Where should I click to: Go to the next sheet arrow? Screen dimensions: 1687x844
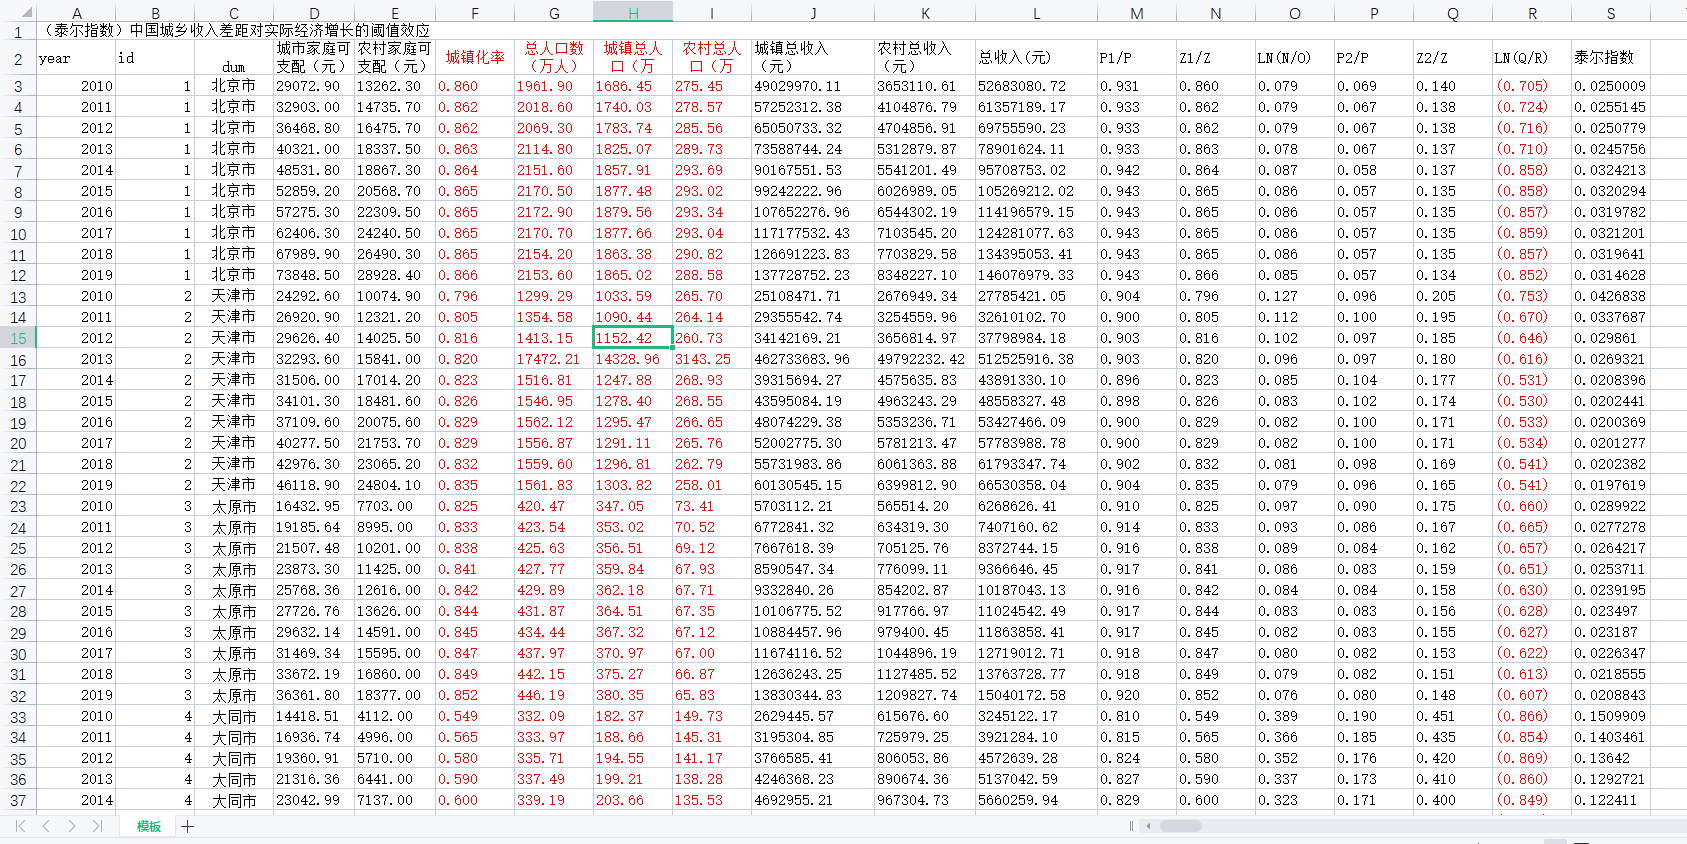click(72, 826)
